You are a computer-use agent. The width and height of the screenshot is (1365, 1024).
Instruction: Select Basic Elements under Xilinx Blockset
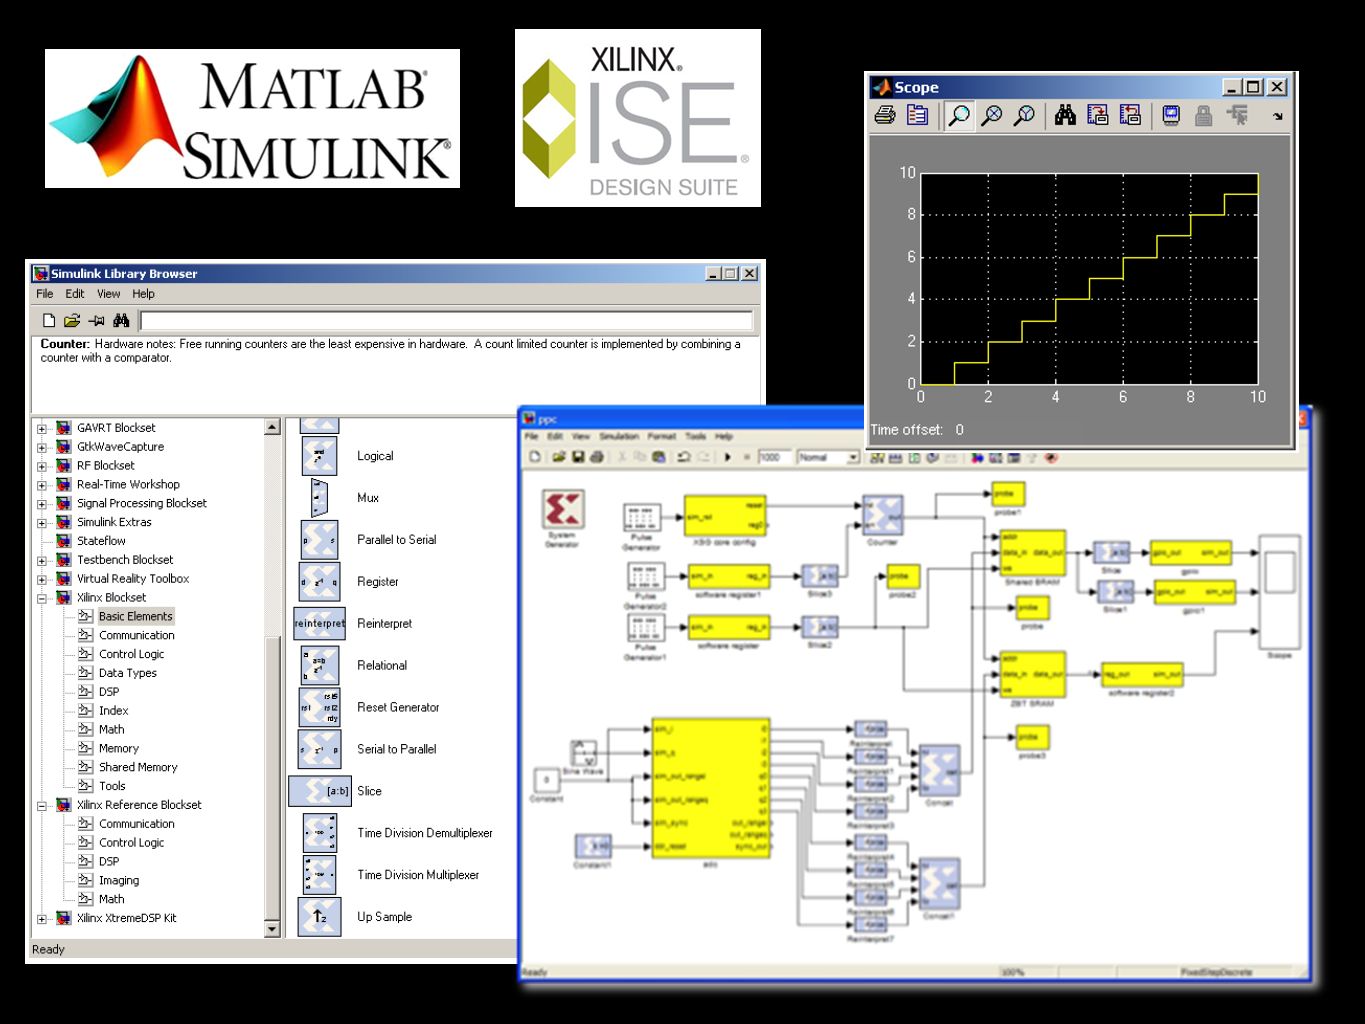(x=136, y=617)
